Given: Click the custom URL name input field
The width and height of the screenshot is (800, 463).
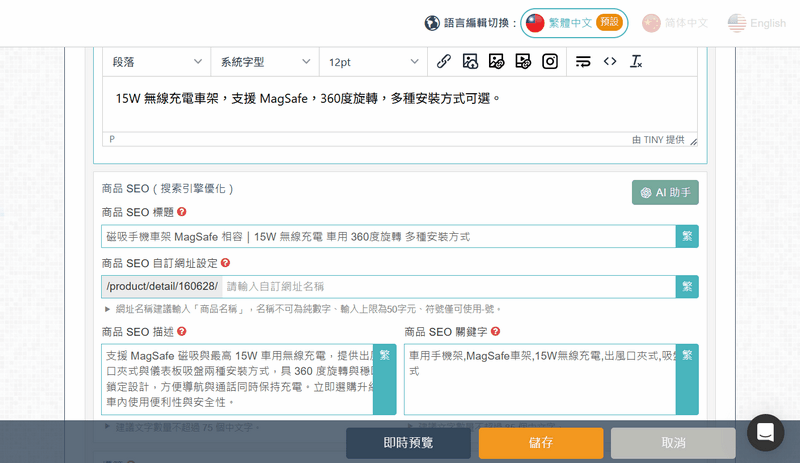Looking at the screenshot, I should tap(449, 286).
